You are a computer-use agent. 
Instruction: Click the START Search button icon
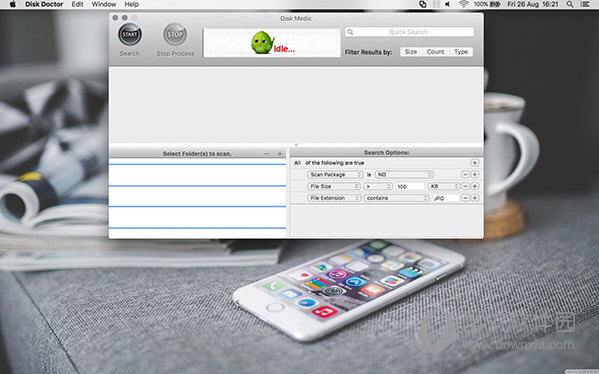130,34
